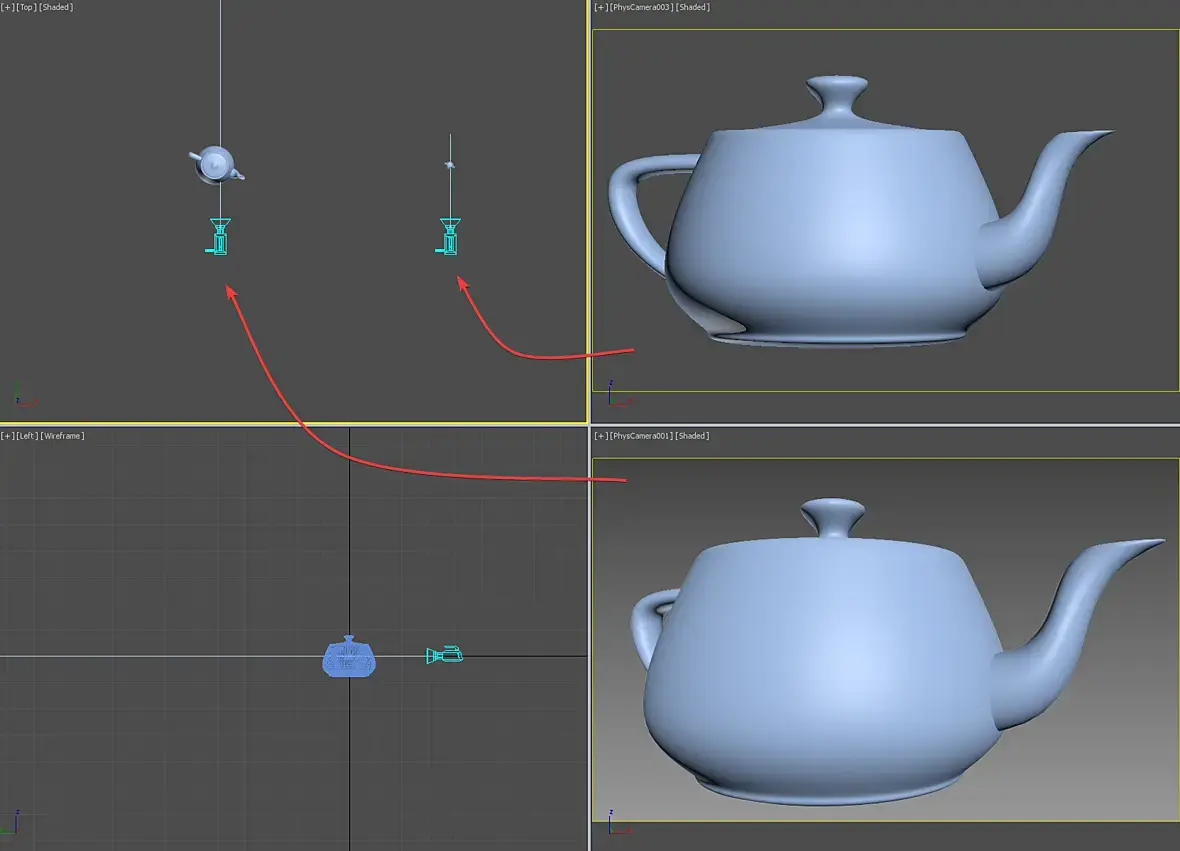The image size is (1180, 851).
Task: Select the left camera in Top viewport
Action: click(218, 237)
